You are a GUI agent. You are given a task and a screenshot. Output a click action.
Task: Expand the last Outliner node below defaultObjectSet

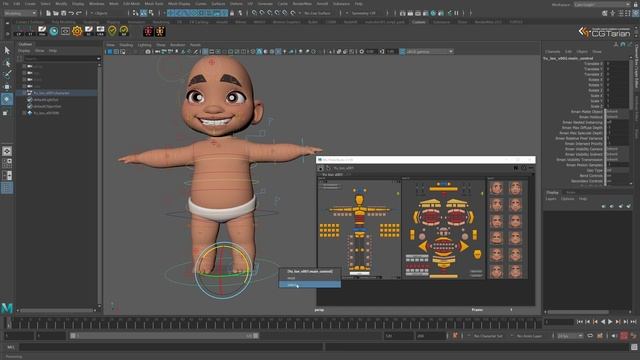(24, 113)
